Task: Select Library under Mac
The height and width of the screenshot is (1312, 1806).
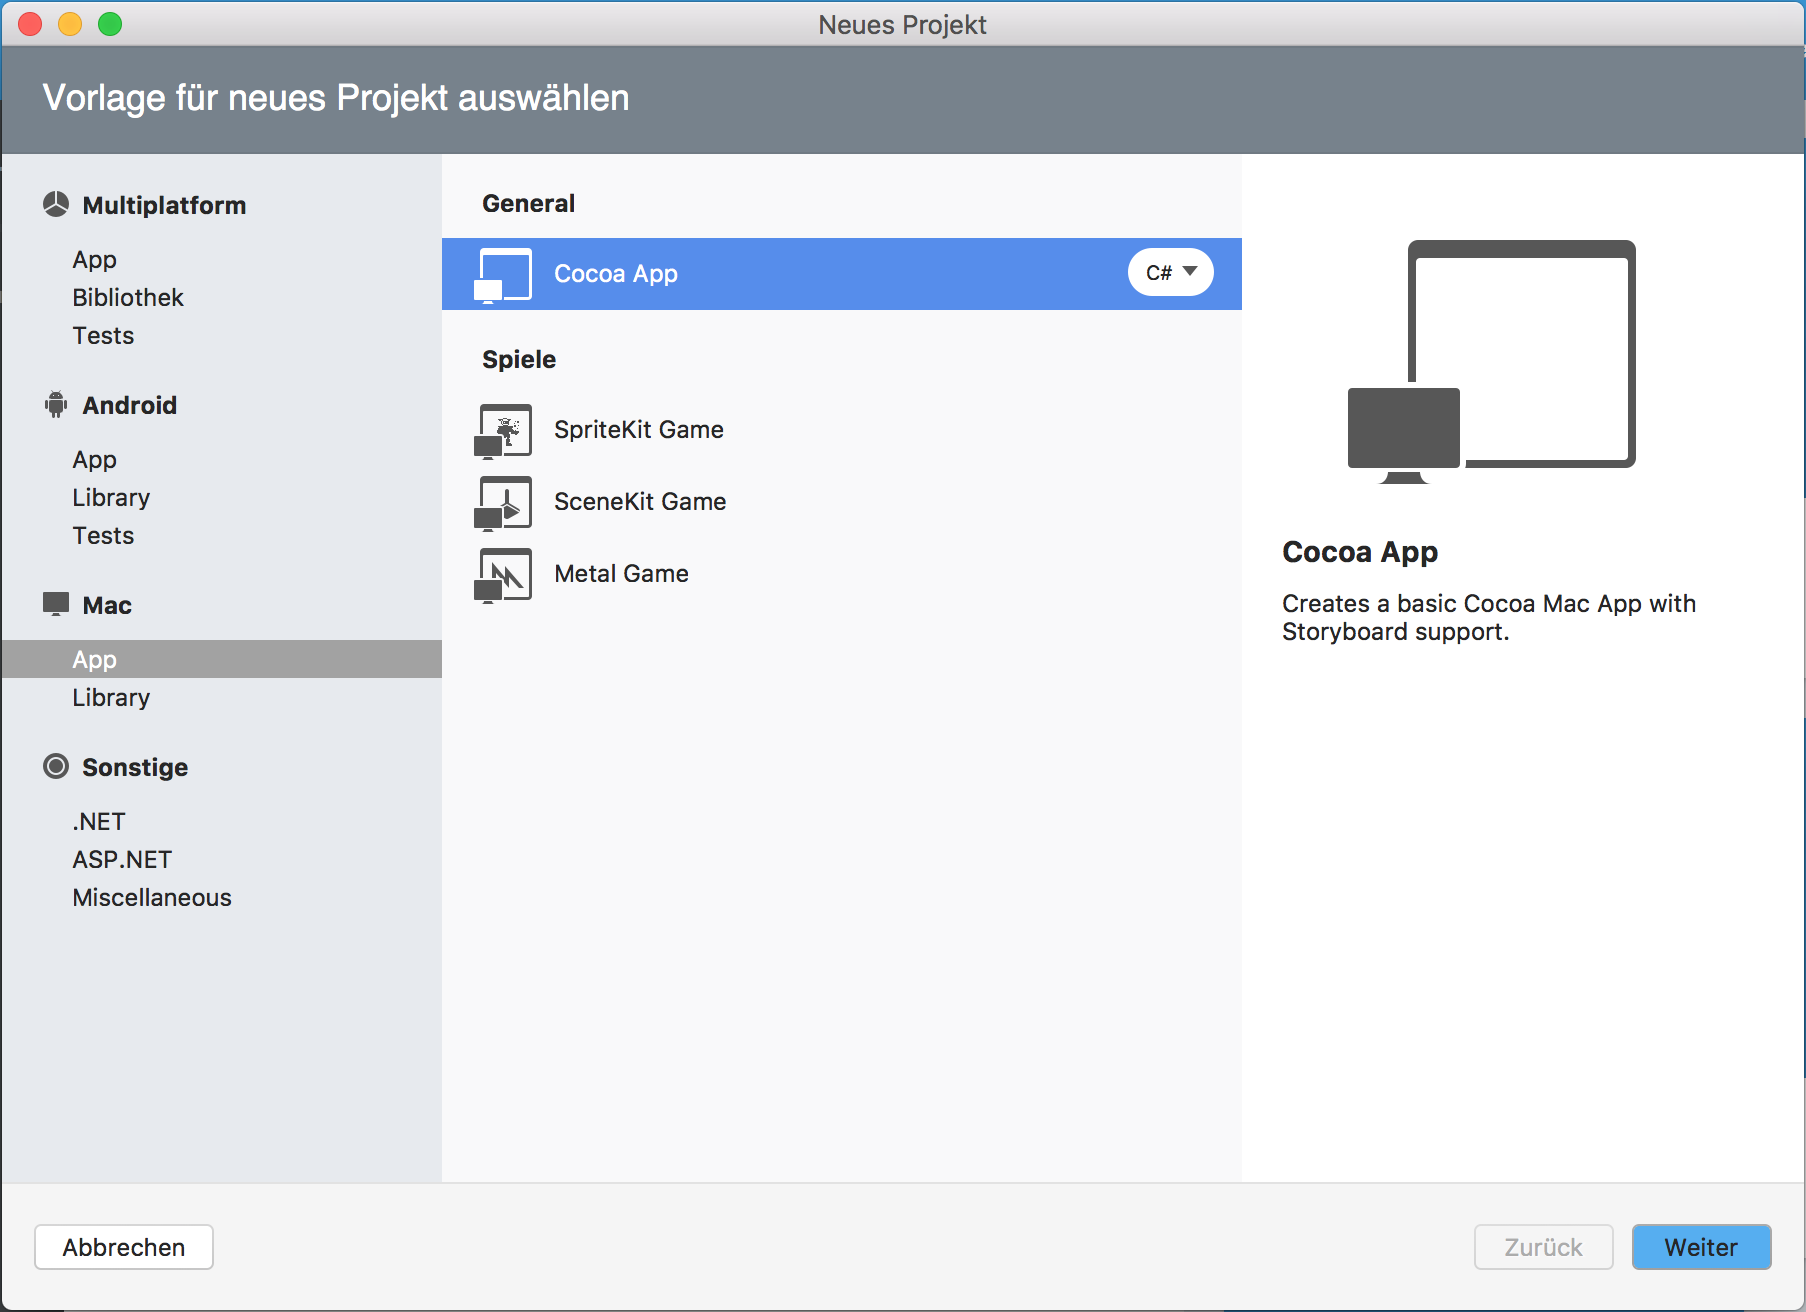Action: coord(111,698)
